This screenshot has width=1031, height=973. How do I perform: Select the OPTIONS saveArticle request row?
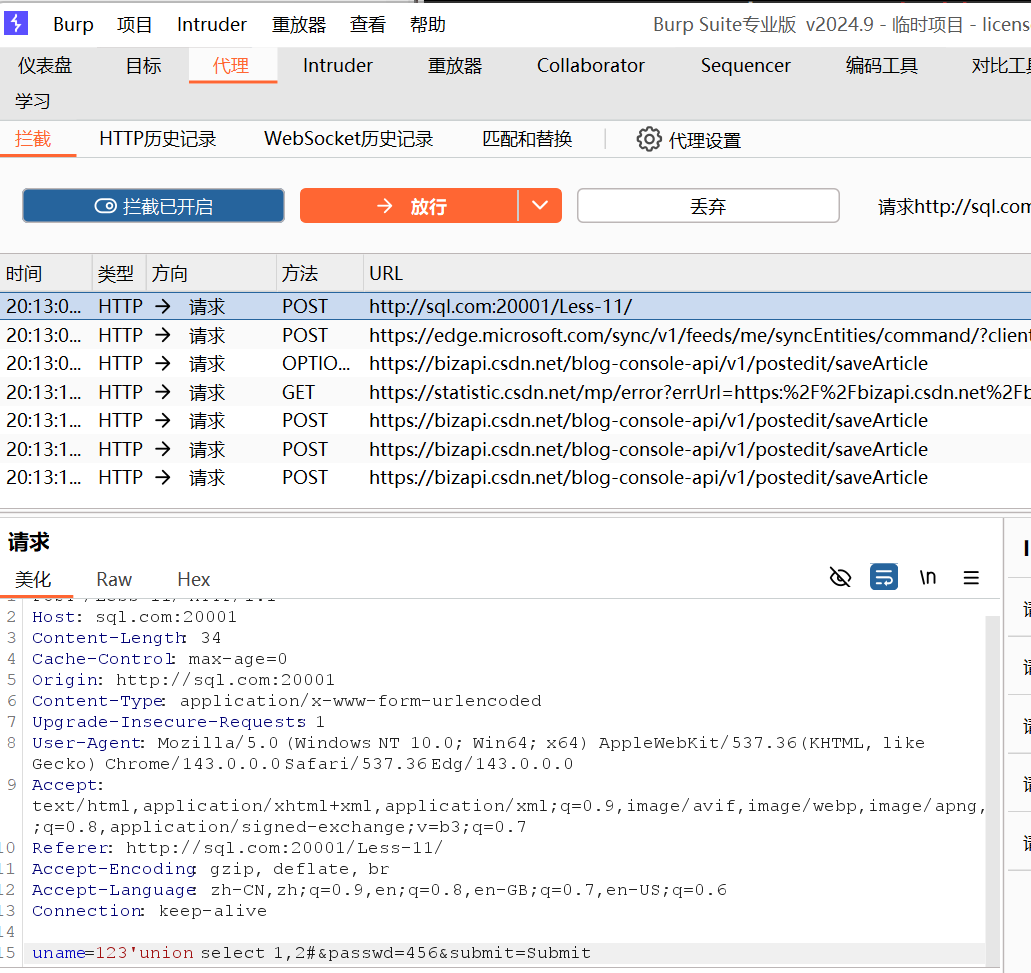(x=516, y=364)
